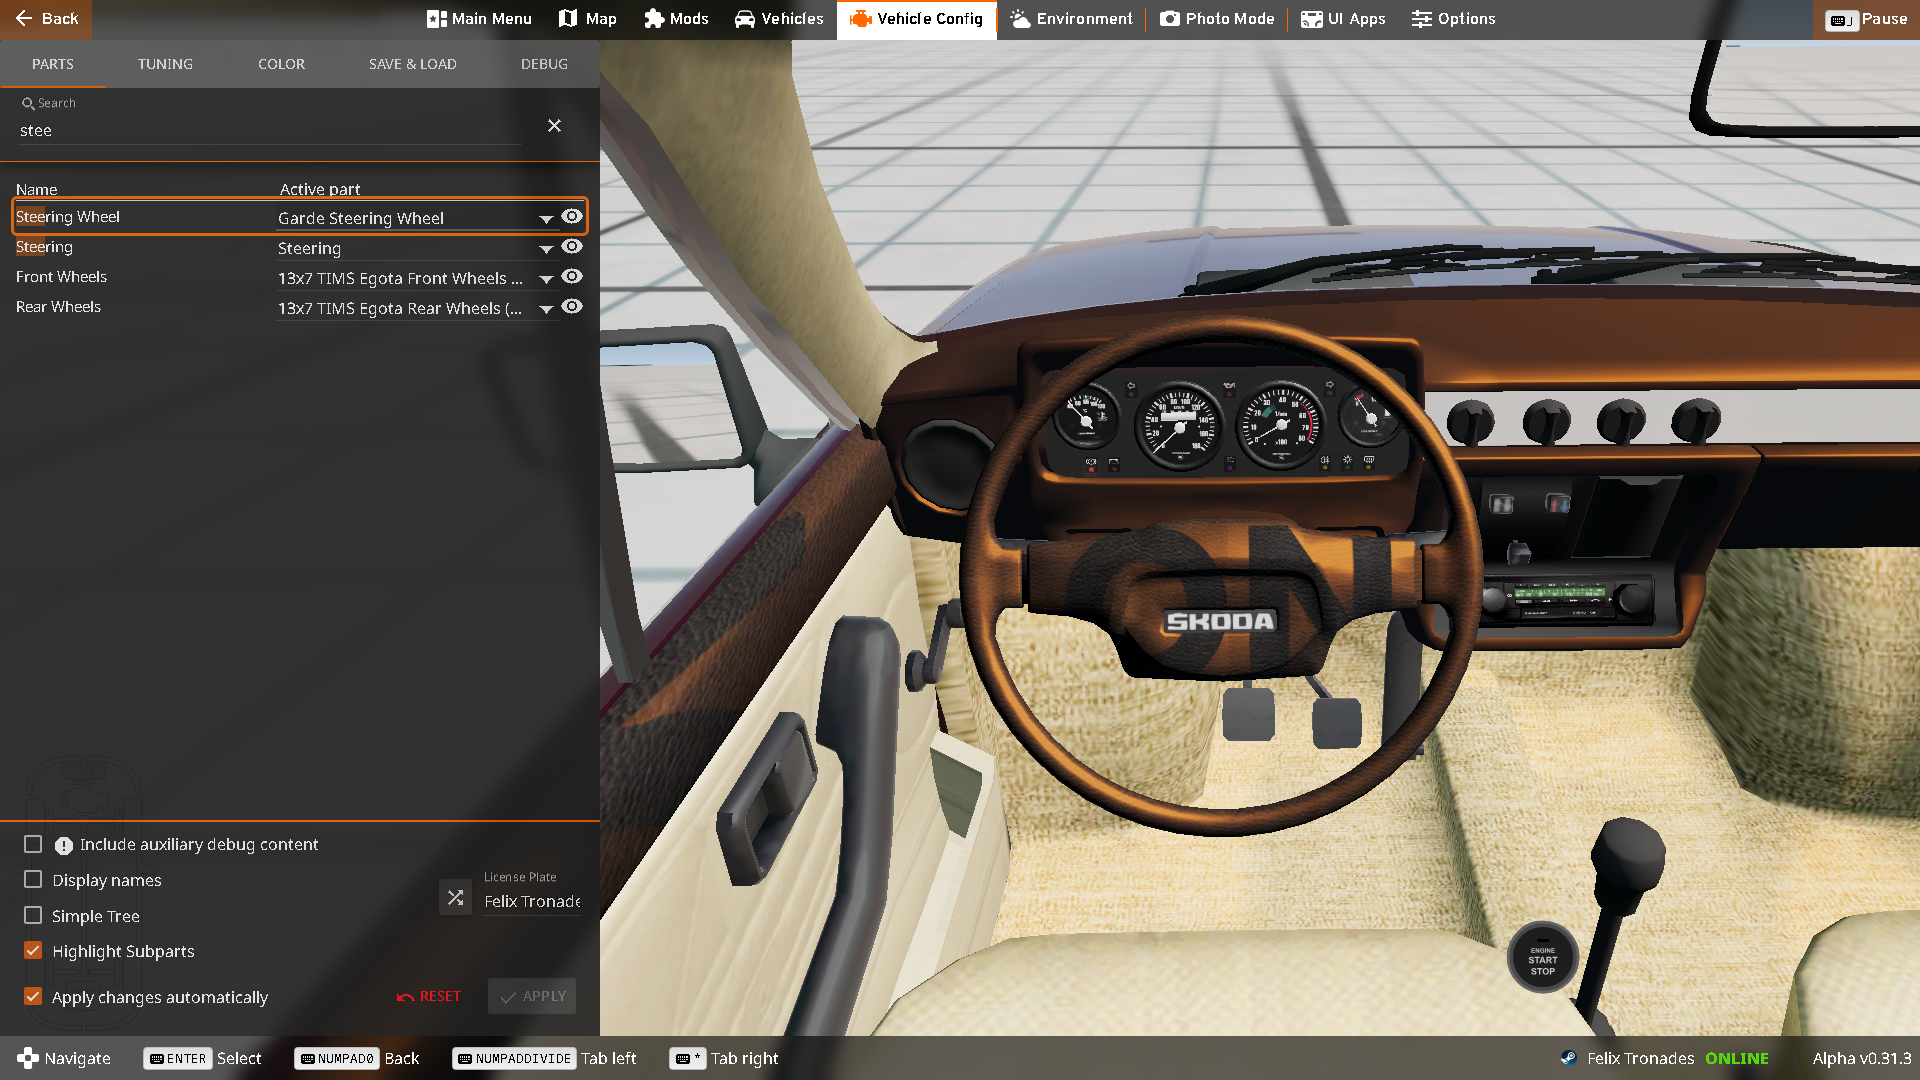Screen dimensions: 1920x1080
Task: Click the Pause button
Action: (1866, 19)
